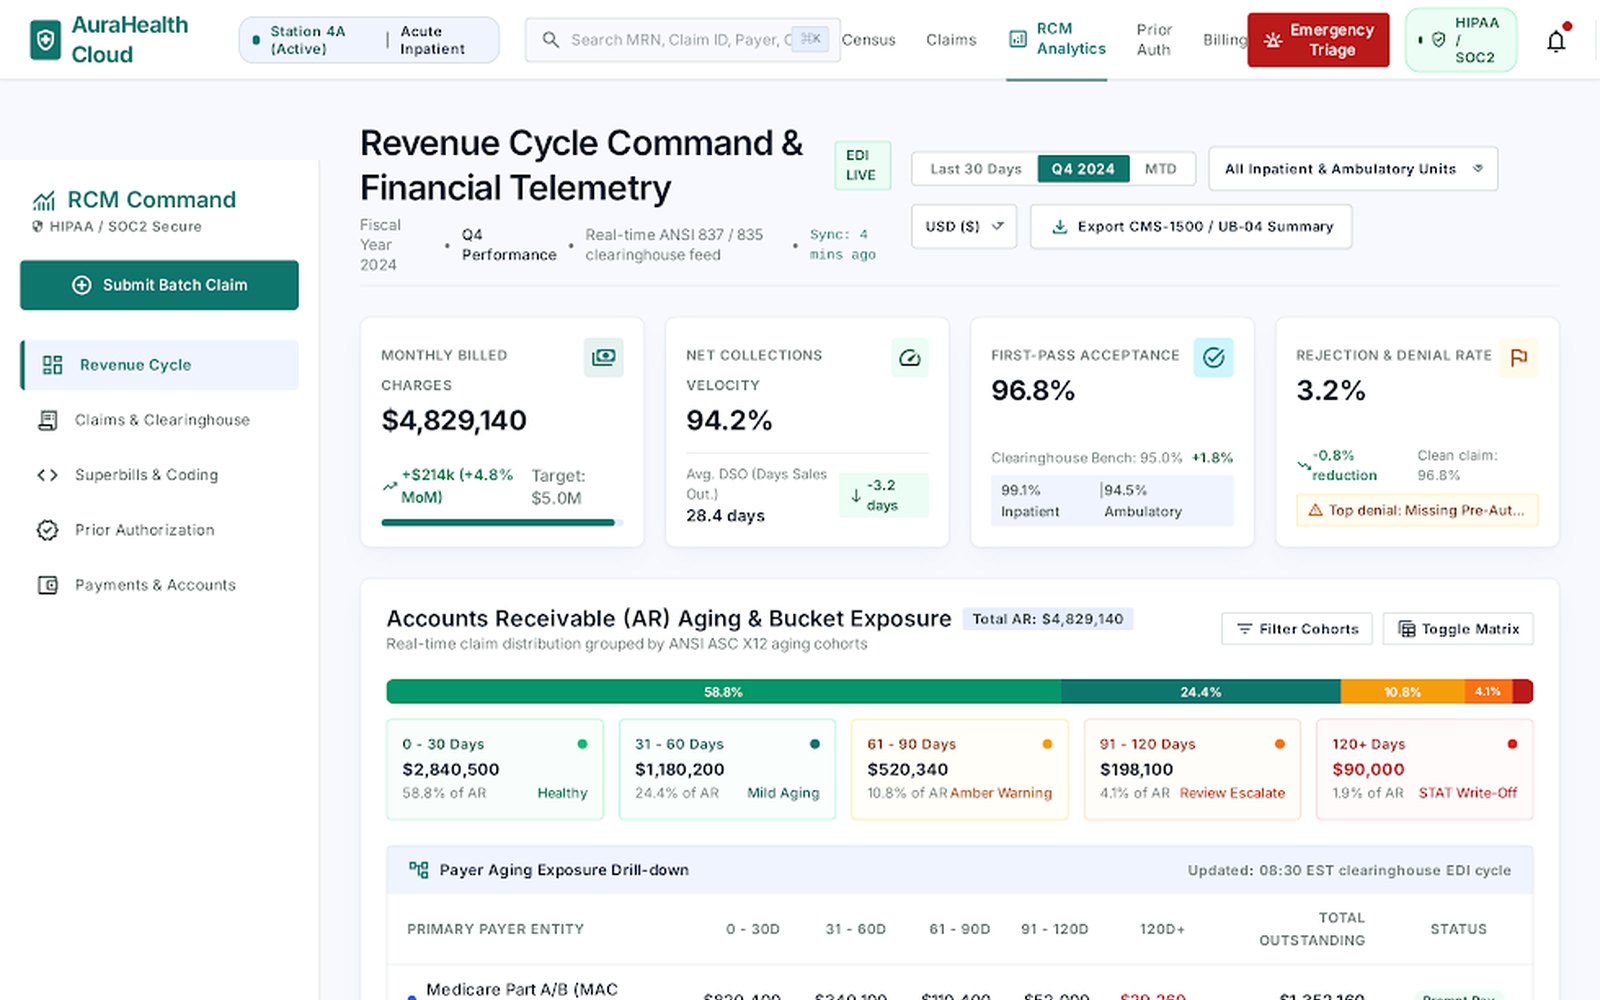Image resolution: width=1600 pixels, height=1000 pixels.
Task: Switch to the Prior Auth tab
Action: 1154,40
